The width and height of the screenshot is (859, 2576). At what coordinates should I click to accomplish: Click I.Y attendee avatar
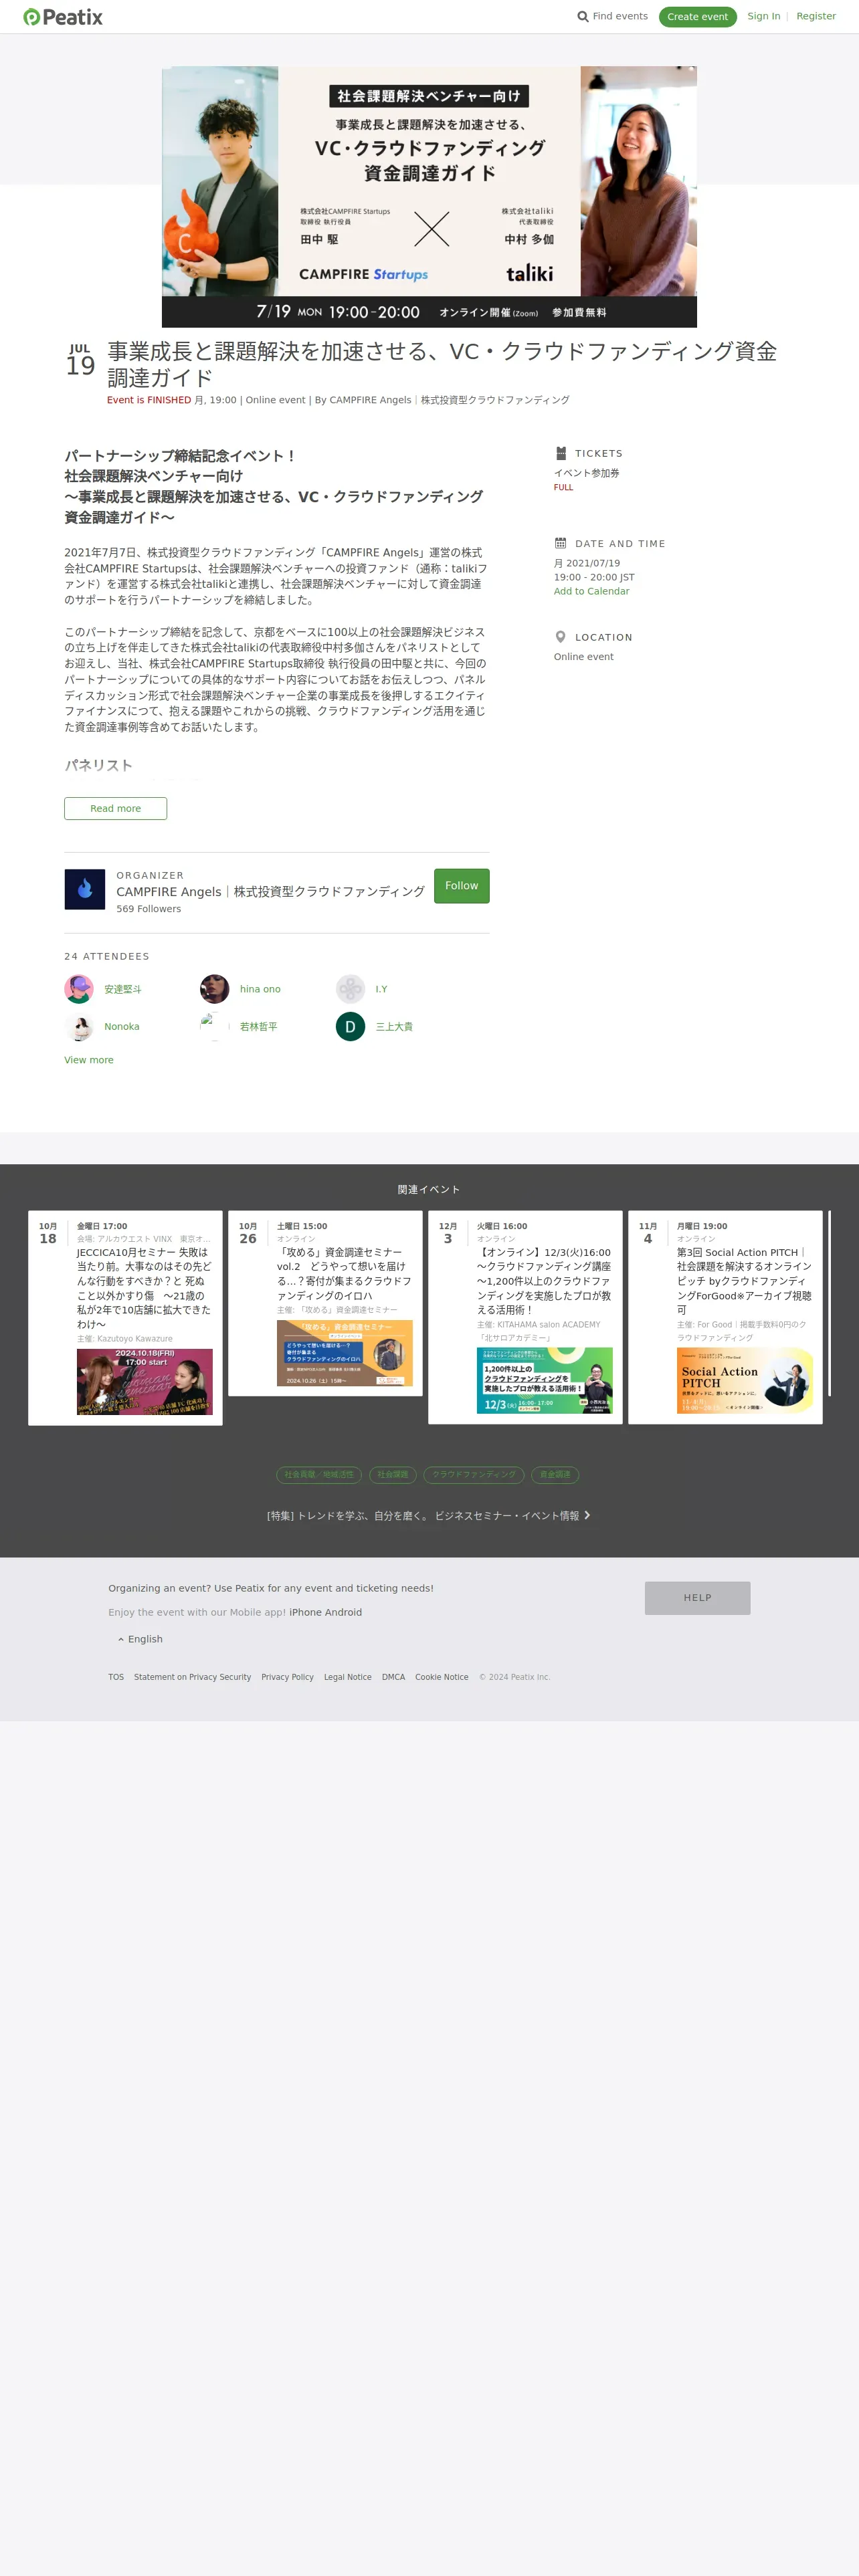coord(351,989)
